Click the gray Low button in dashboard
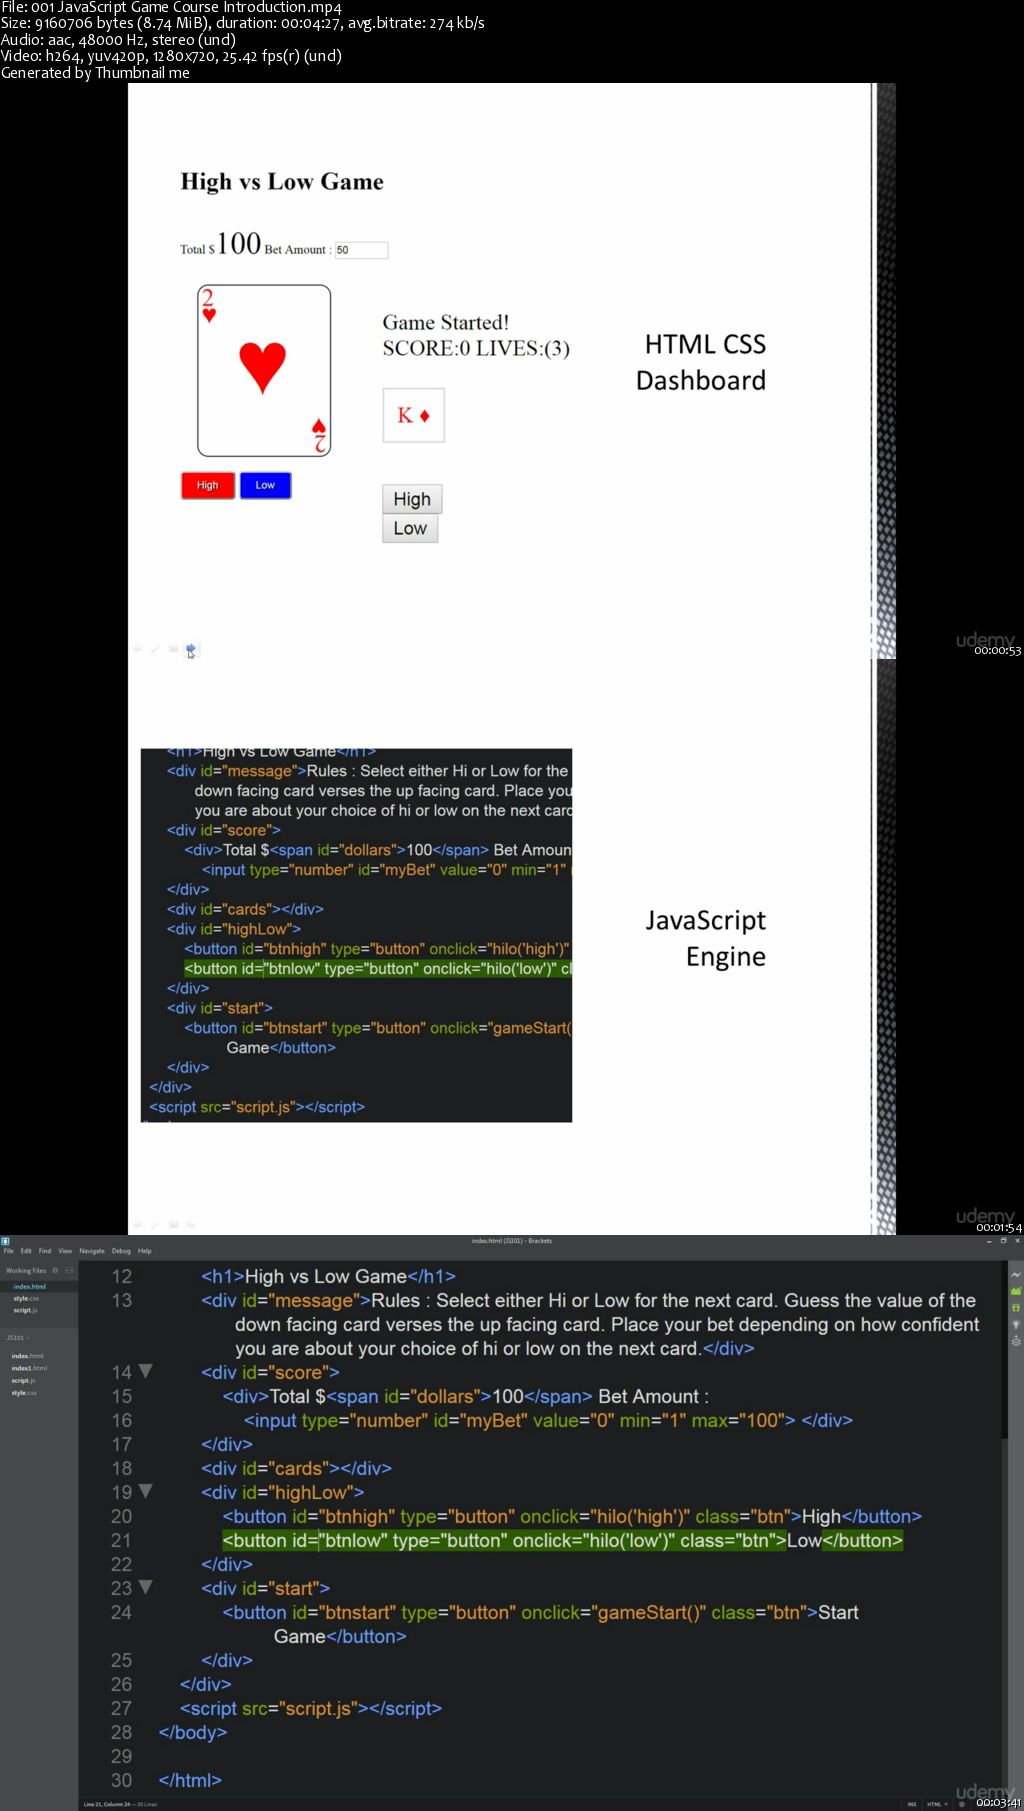The width and height of the screenshot is (1024, 1811). click(x=410, y=528)
